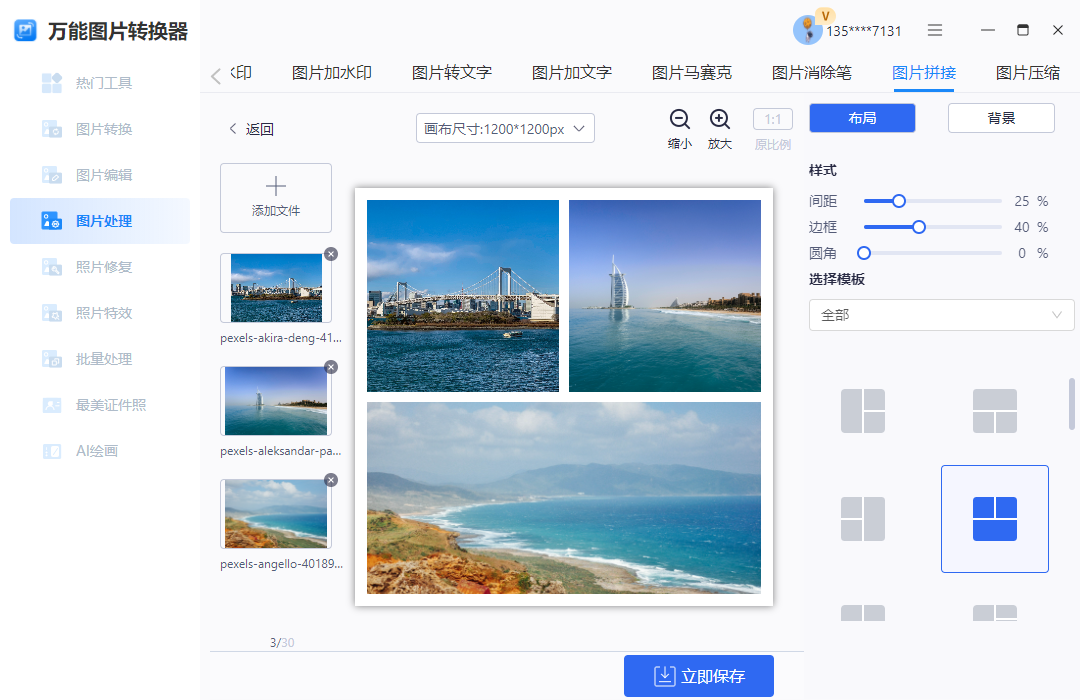Viewport: 1080px width, 700px height.
Task: Remove pexels-angello image via its X button
Action: pyautogui.click(x=331, y=480)
